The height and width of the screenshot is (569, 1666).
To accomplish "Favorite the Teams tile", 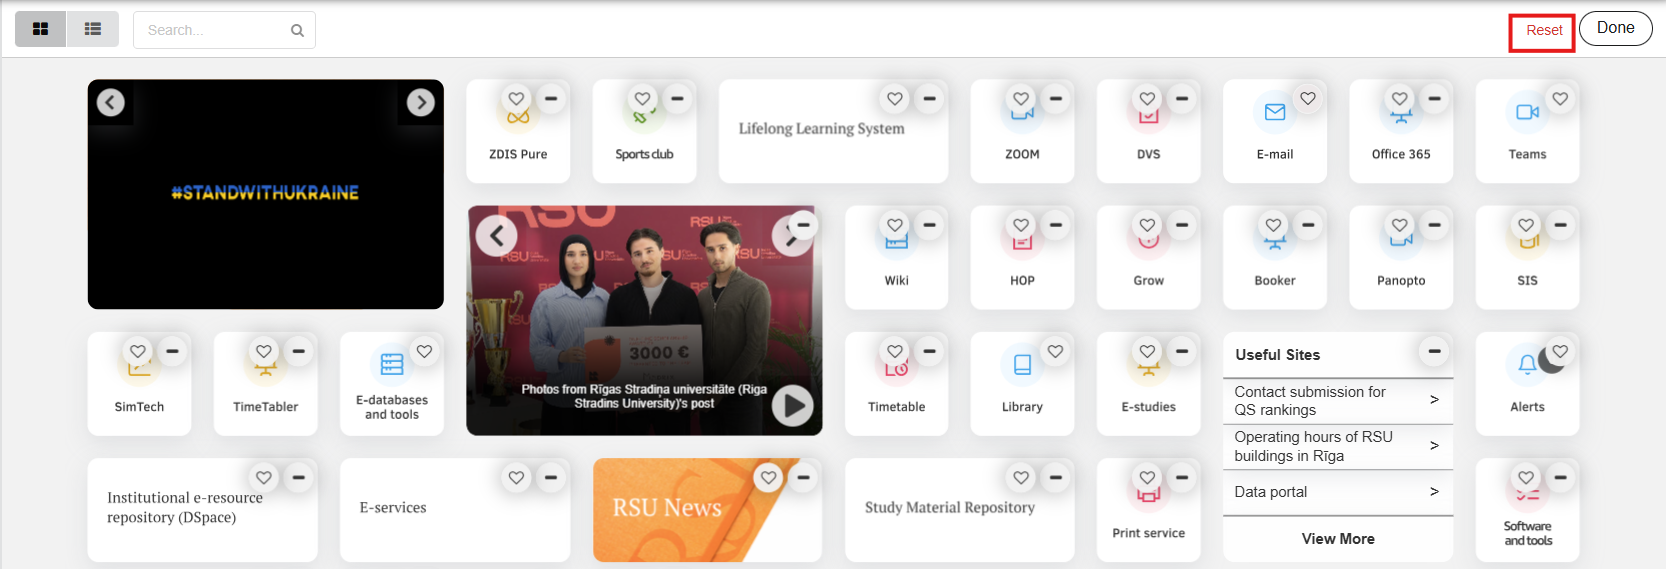I will (1560, 98).
